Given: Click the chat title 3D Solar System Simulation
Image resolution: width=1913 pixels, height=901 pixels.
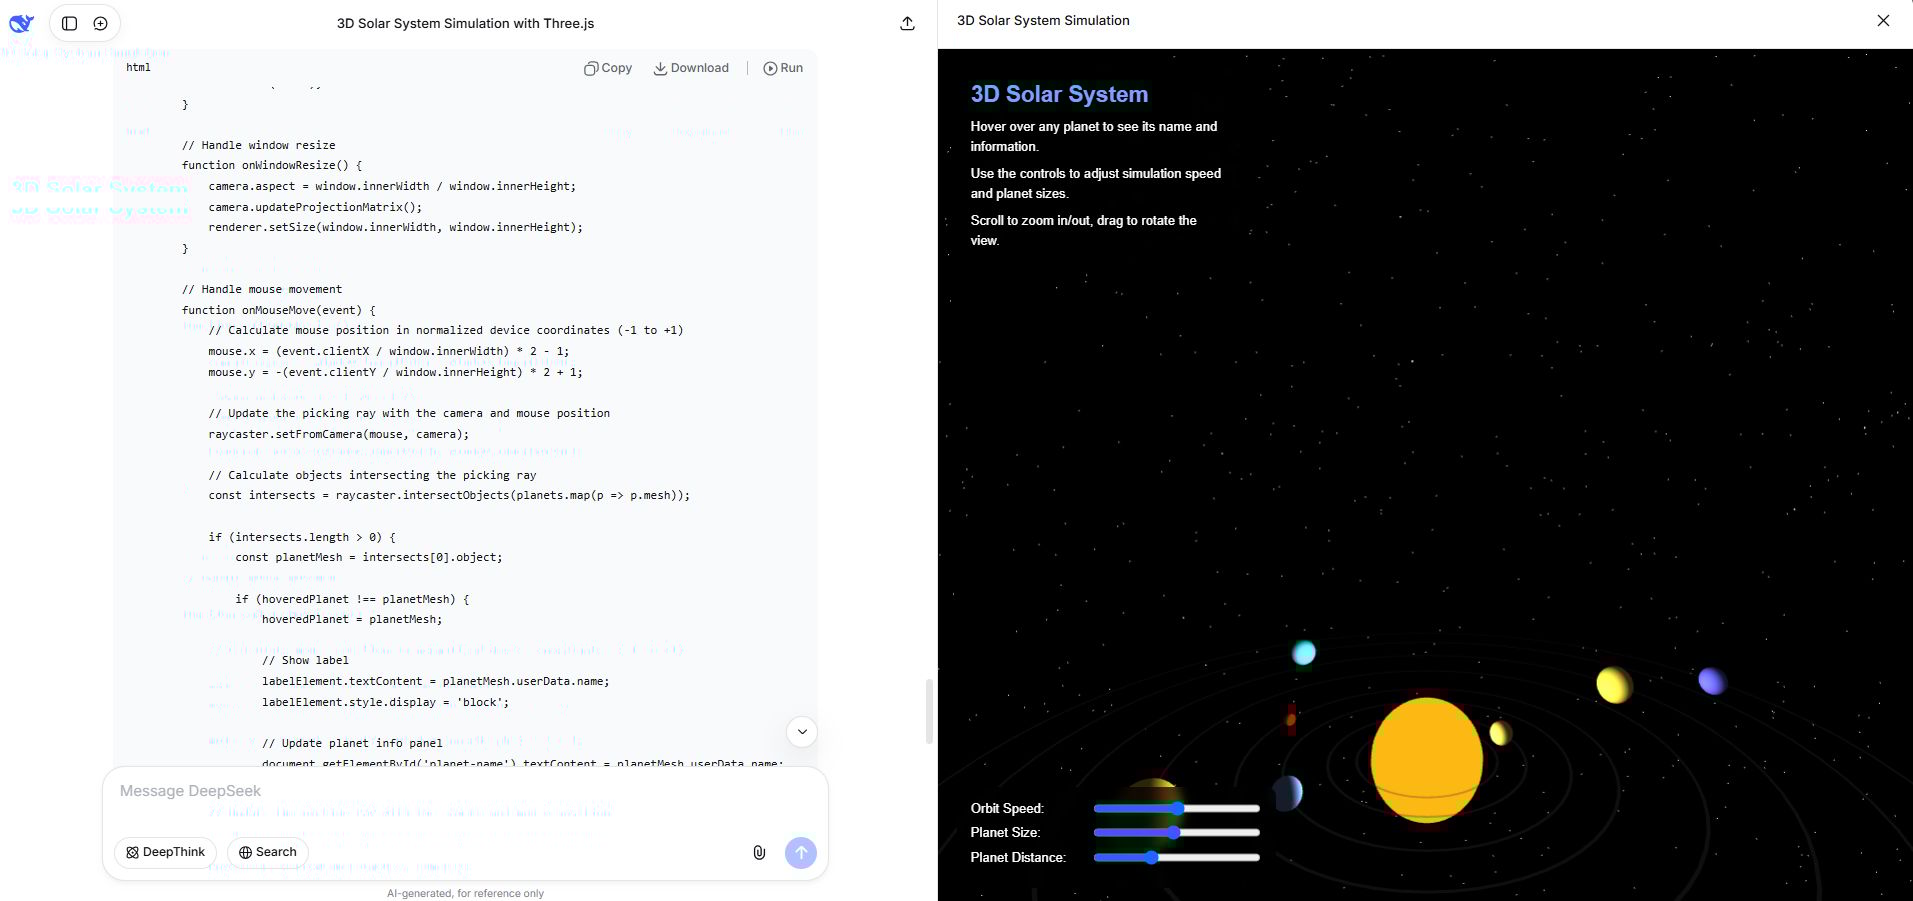Looking at the screenshot, I should (466, 23).
